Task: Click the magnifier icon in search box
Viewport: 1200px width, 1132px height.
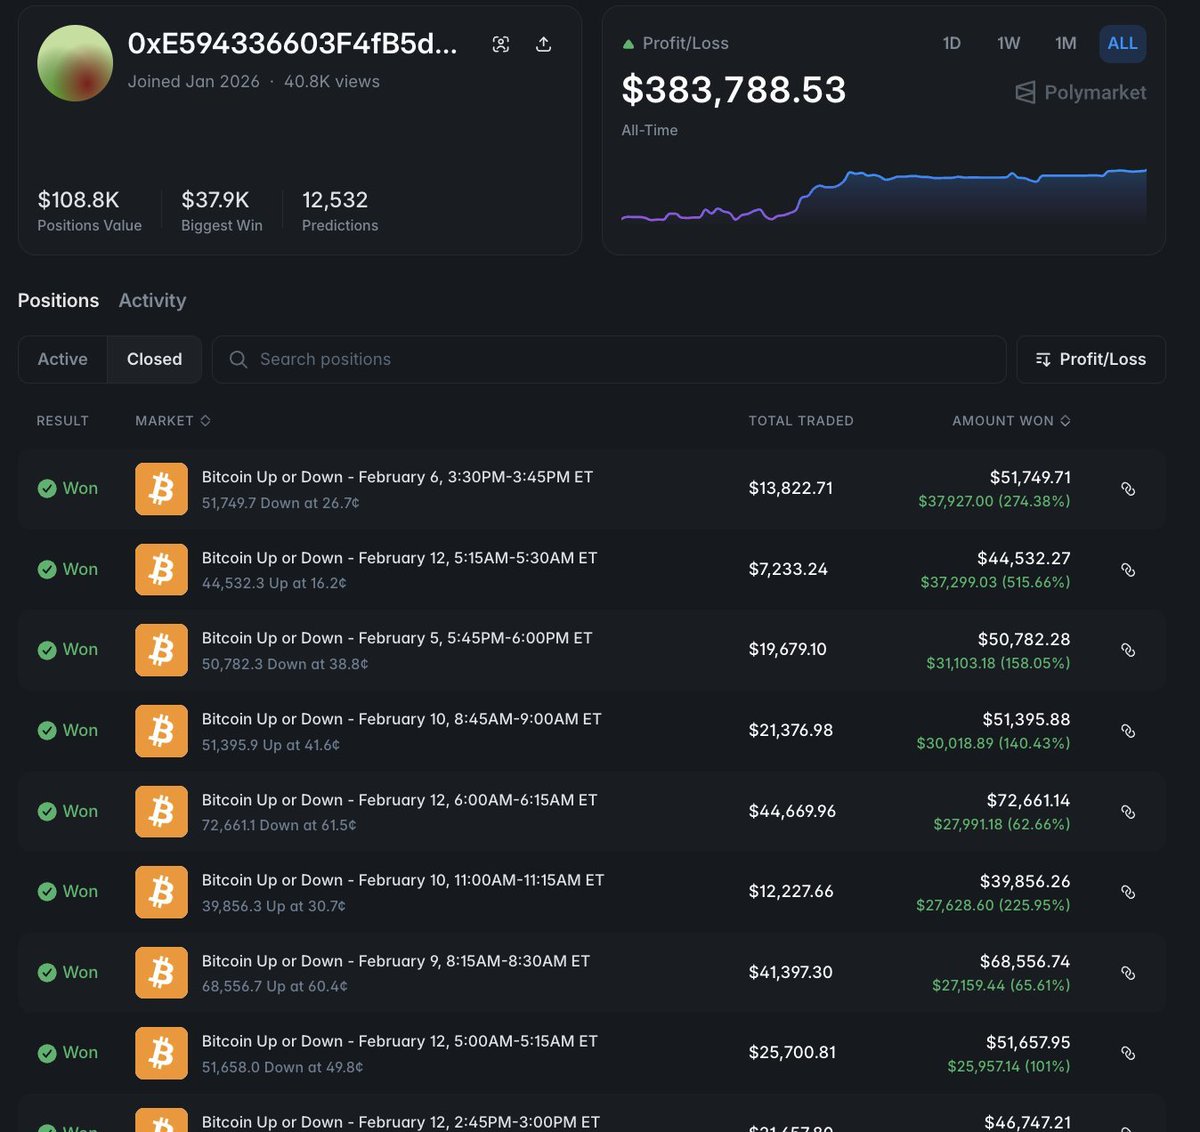Action: pyautogui.click(x=238, y=359)
